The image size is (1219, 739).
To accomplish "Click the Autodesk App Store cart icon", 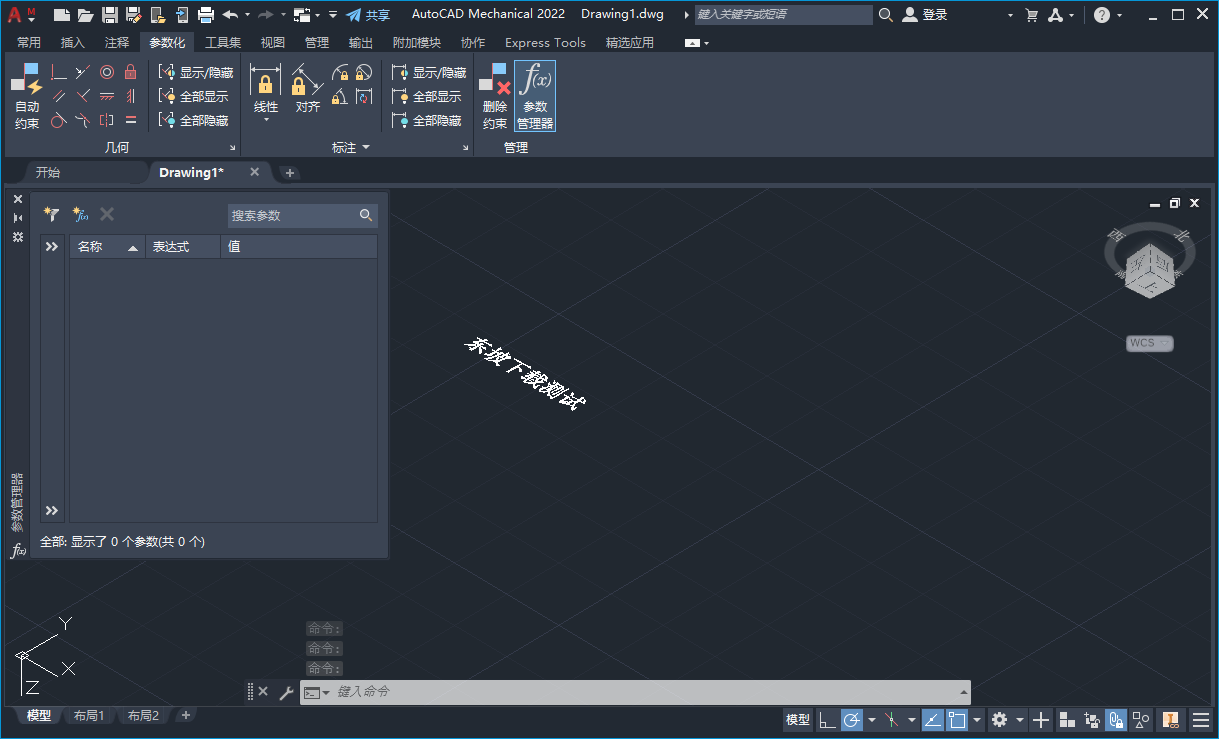I will coord(1032,15).
